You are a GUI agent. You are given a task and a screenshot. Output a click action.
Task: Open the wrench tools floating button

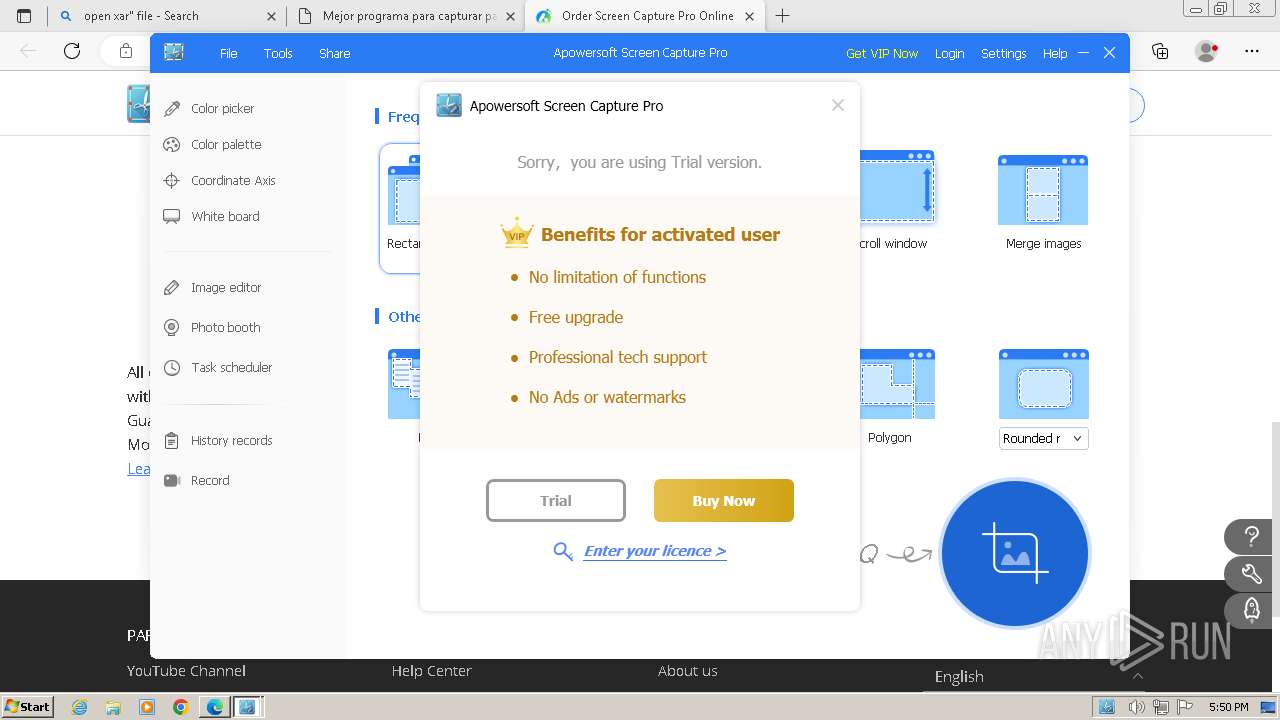1251,573
